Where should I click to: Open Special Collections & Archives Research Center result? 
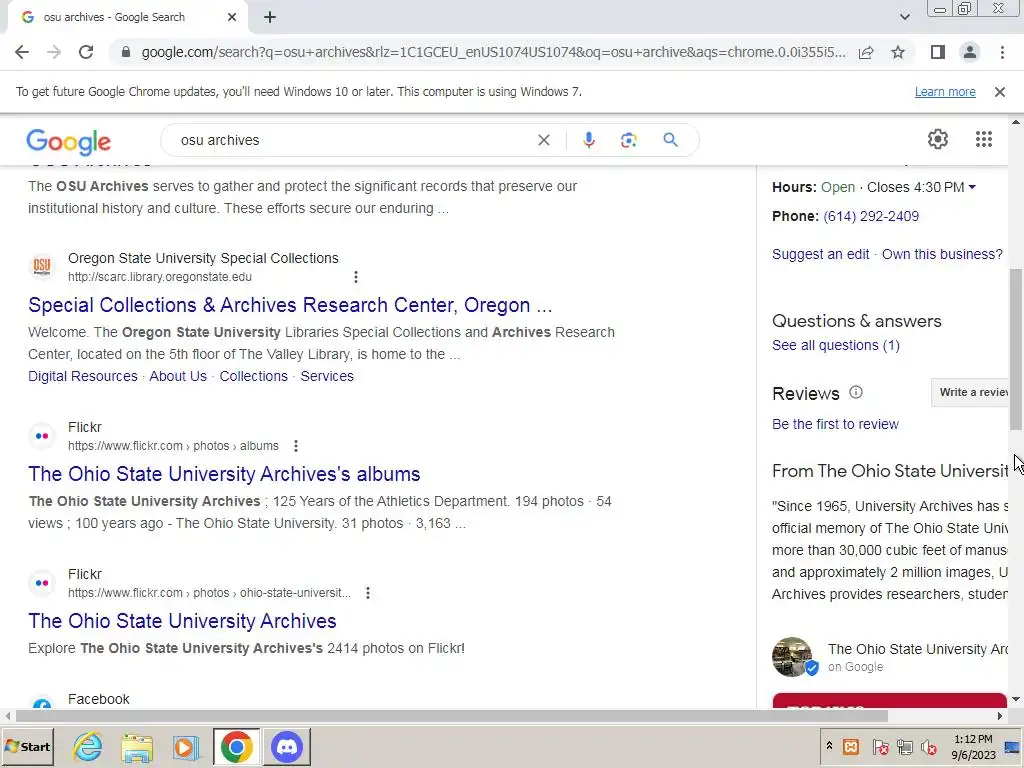coord(290,305)
